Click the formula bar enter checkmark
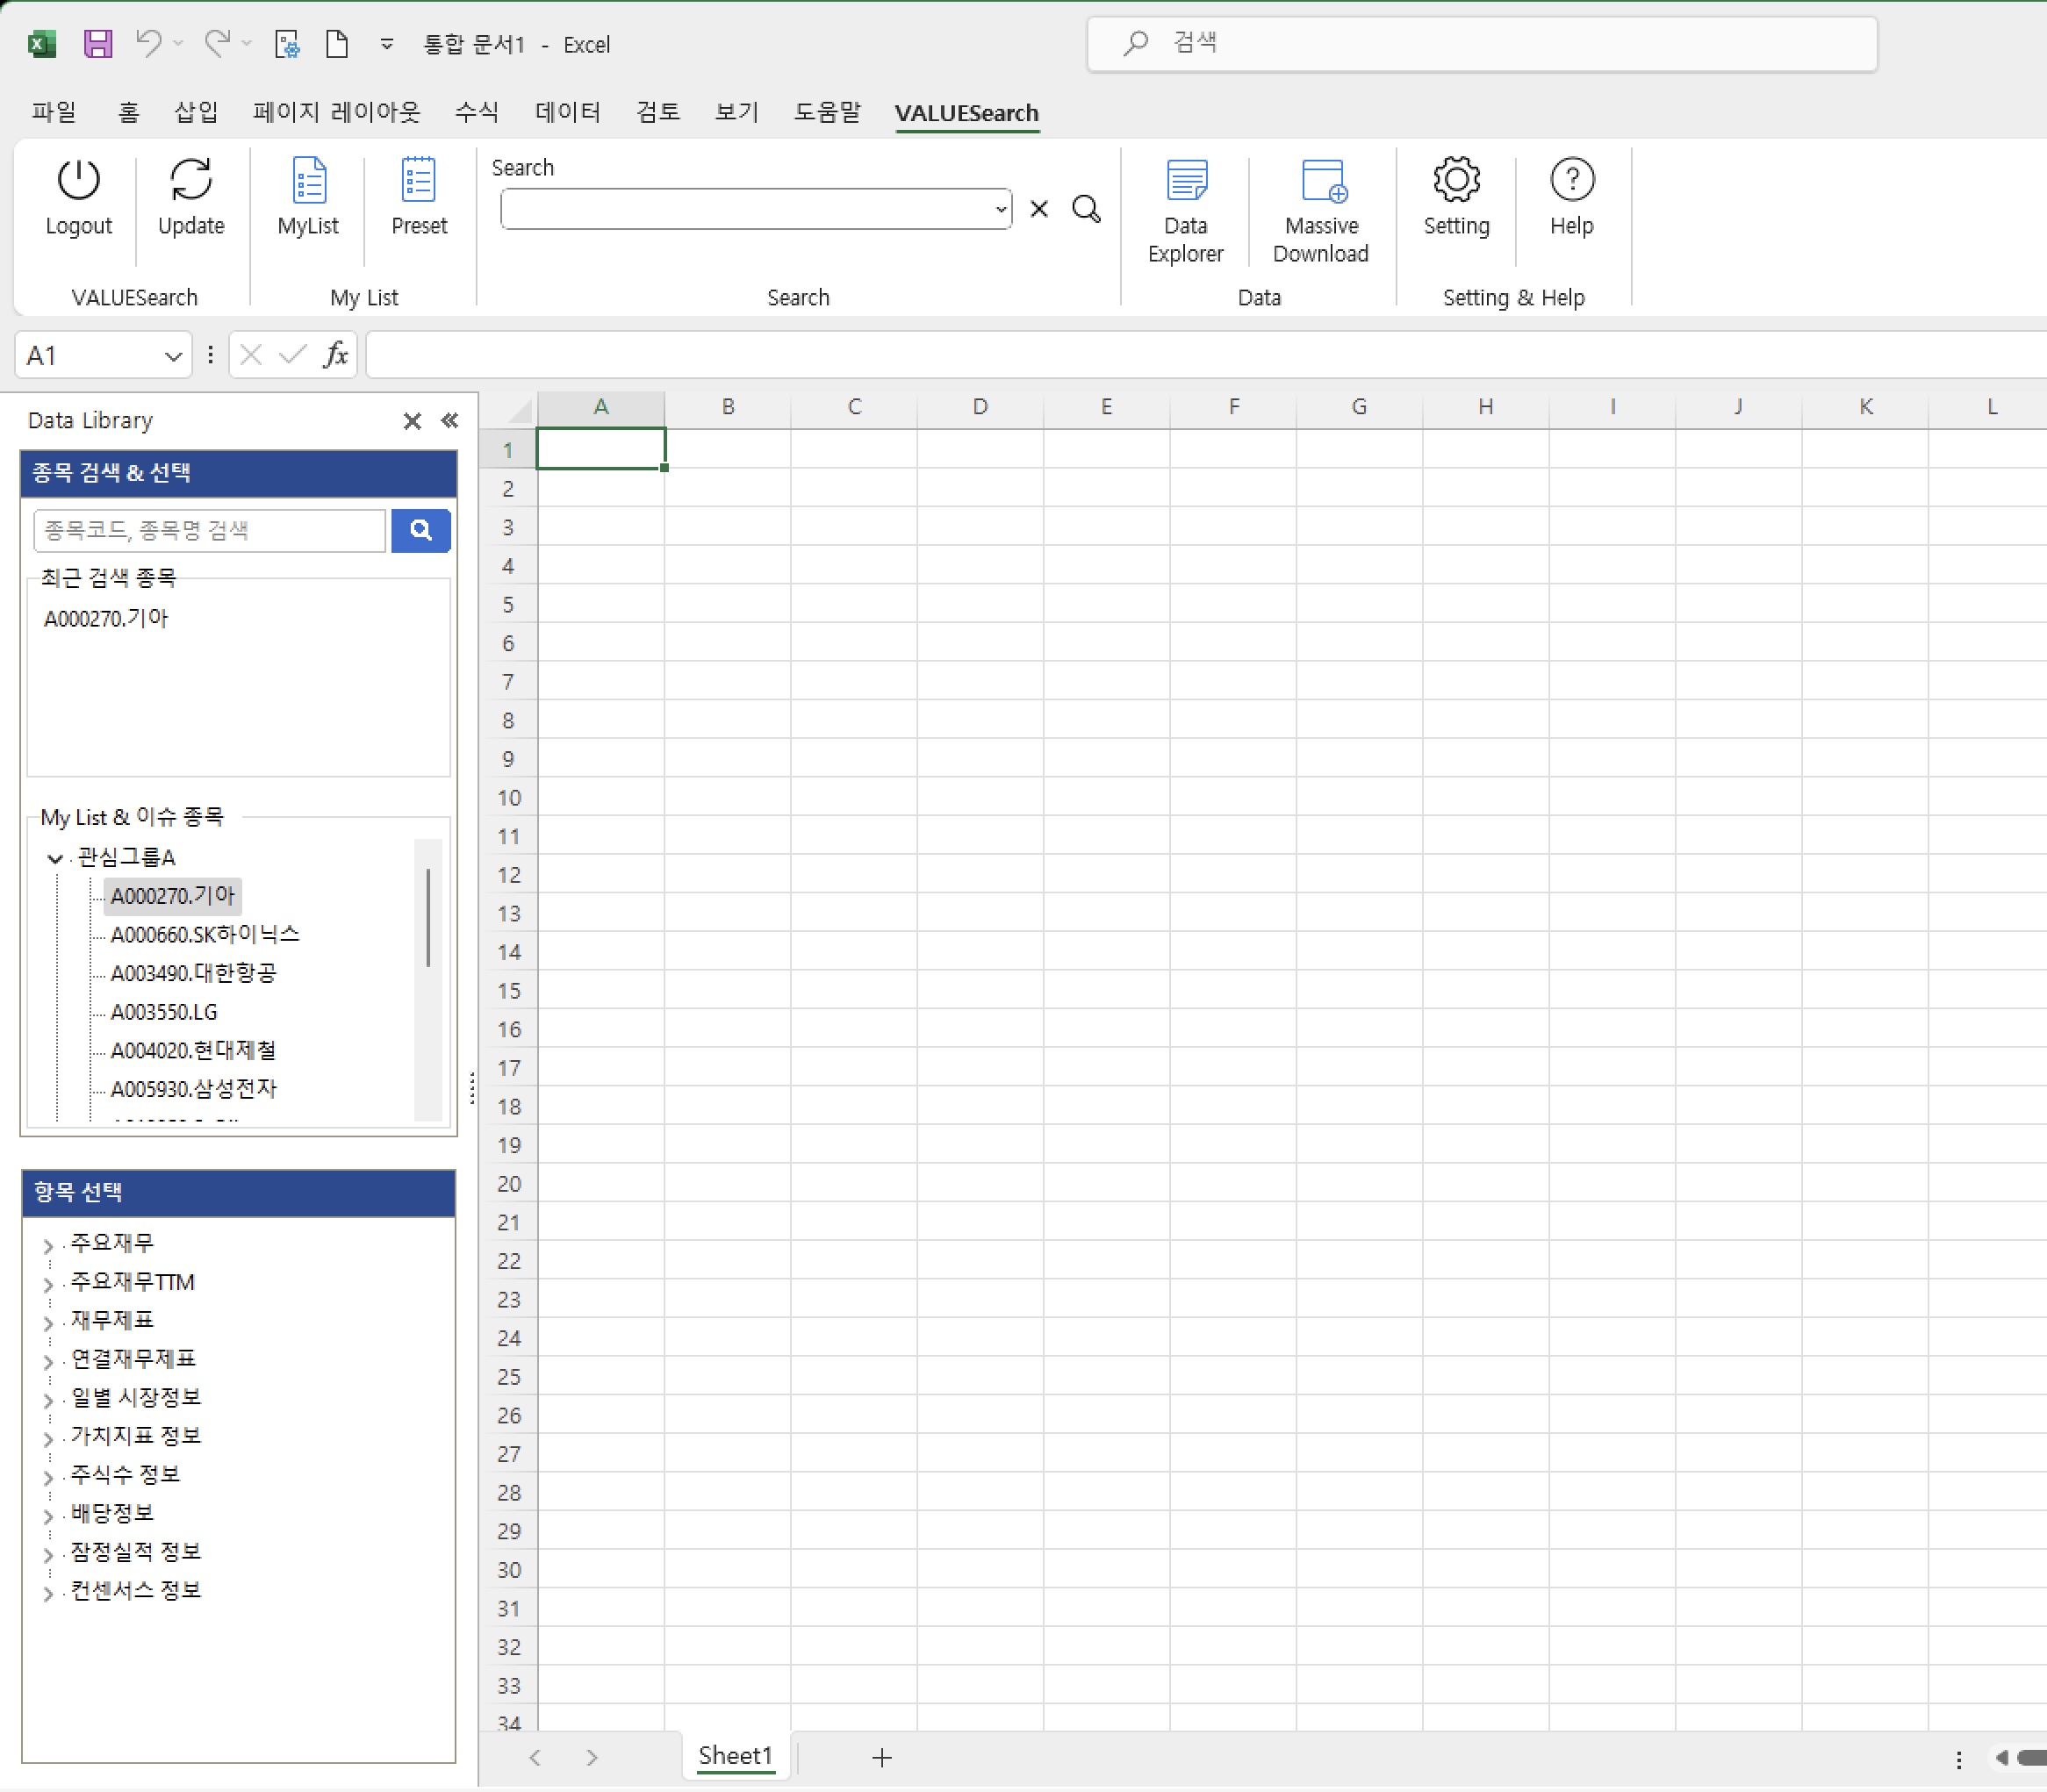Viewport: 2047px width, 1792px height. 293,355
